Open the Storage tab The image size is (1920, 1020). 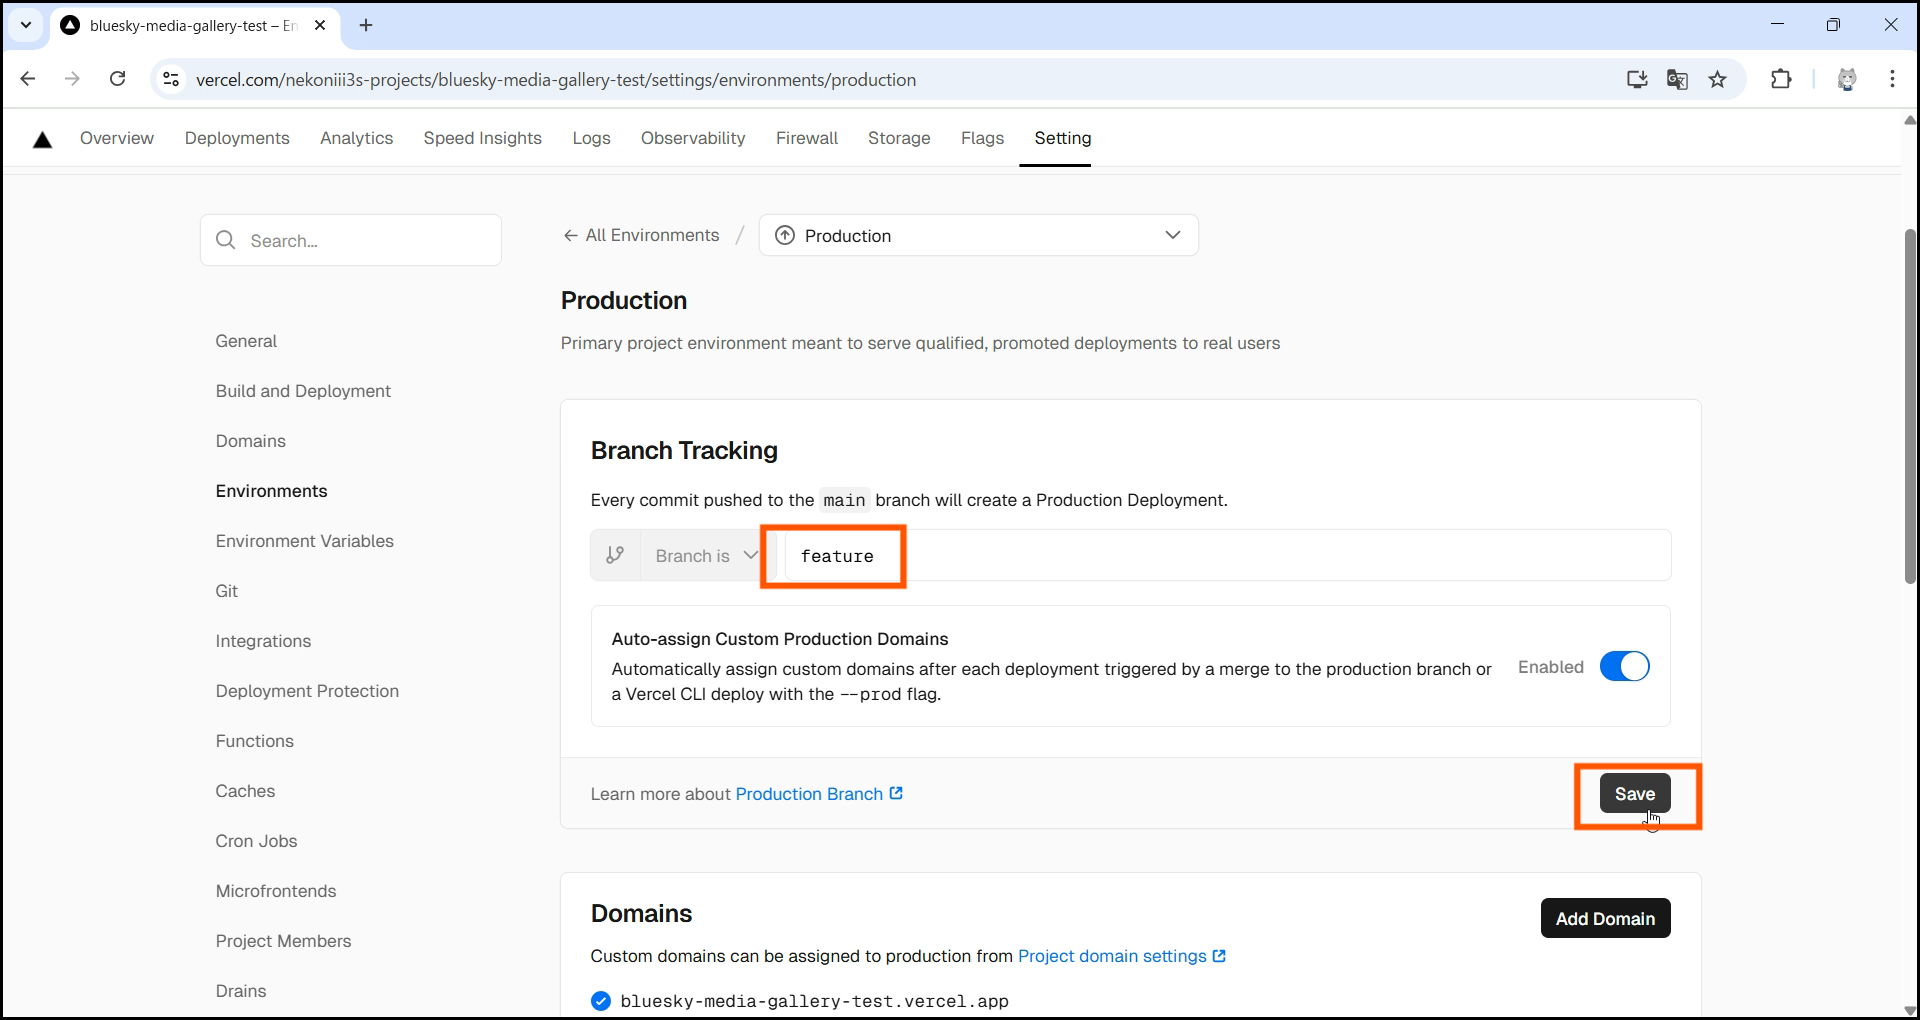click(899, 138)
